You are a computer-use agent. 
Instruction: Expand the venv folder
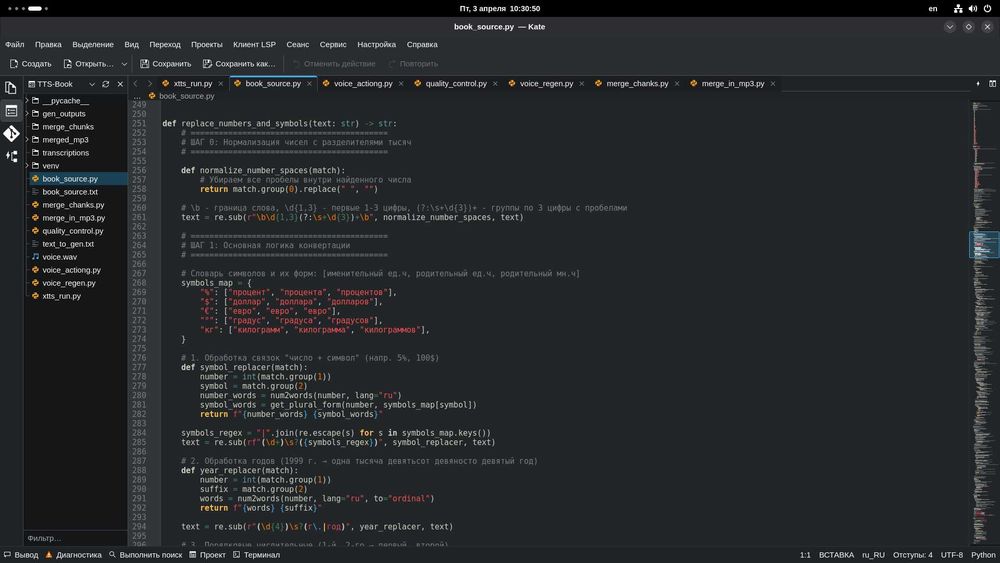[x=50, y=166]
